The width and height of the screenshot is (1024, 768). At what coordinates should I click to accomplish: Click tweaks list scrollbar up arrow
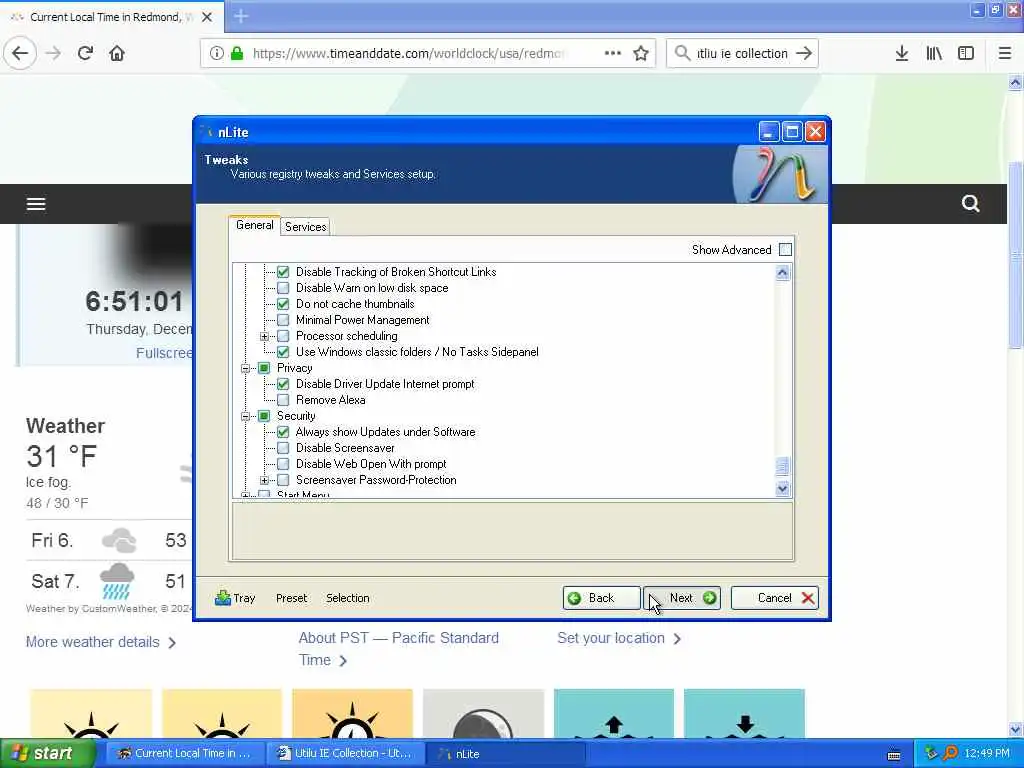[782, 273]
